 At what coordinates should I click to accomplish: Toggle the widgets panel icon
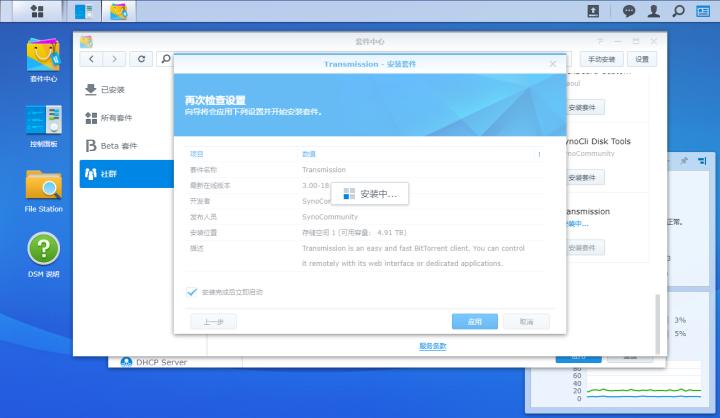703,11
